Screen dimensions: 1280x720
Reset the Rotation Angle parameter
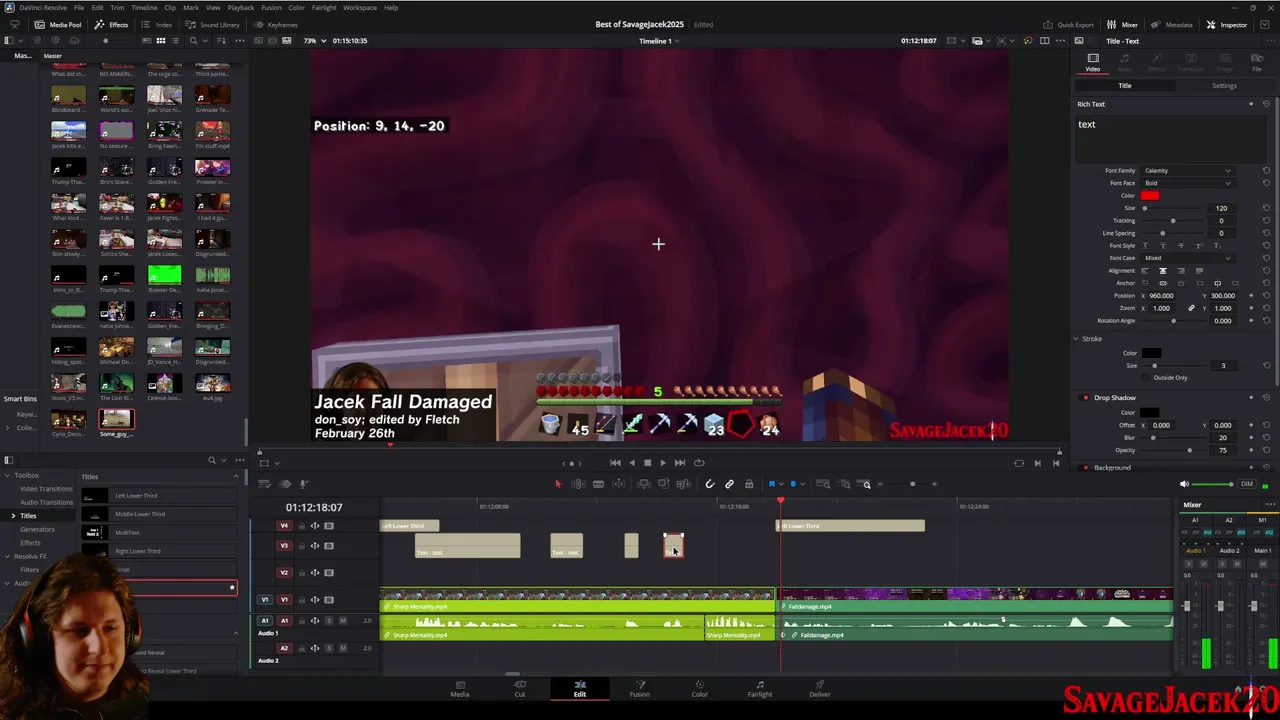click(1266, 321)
